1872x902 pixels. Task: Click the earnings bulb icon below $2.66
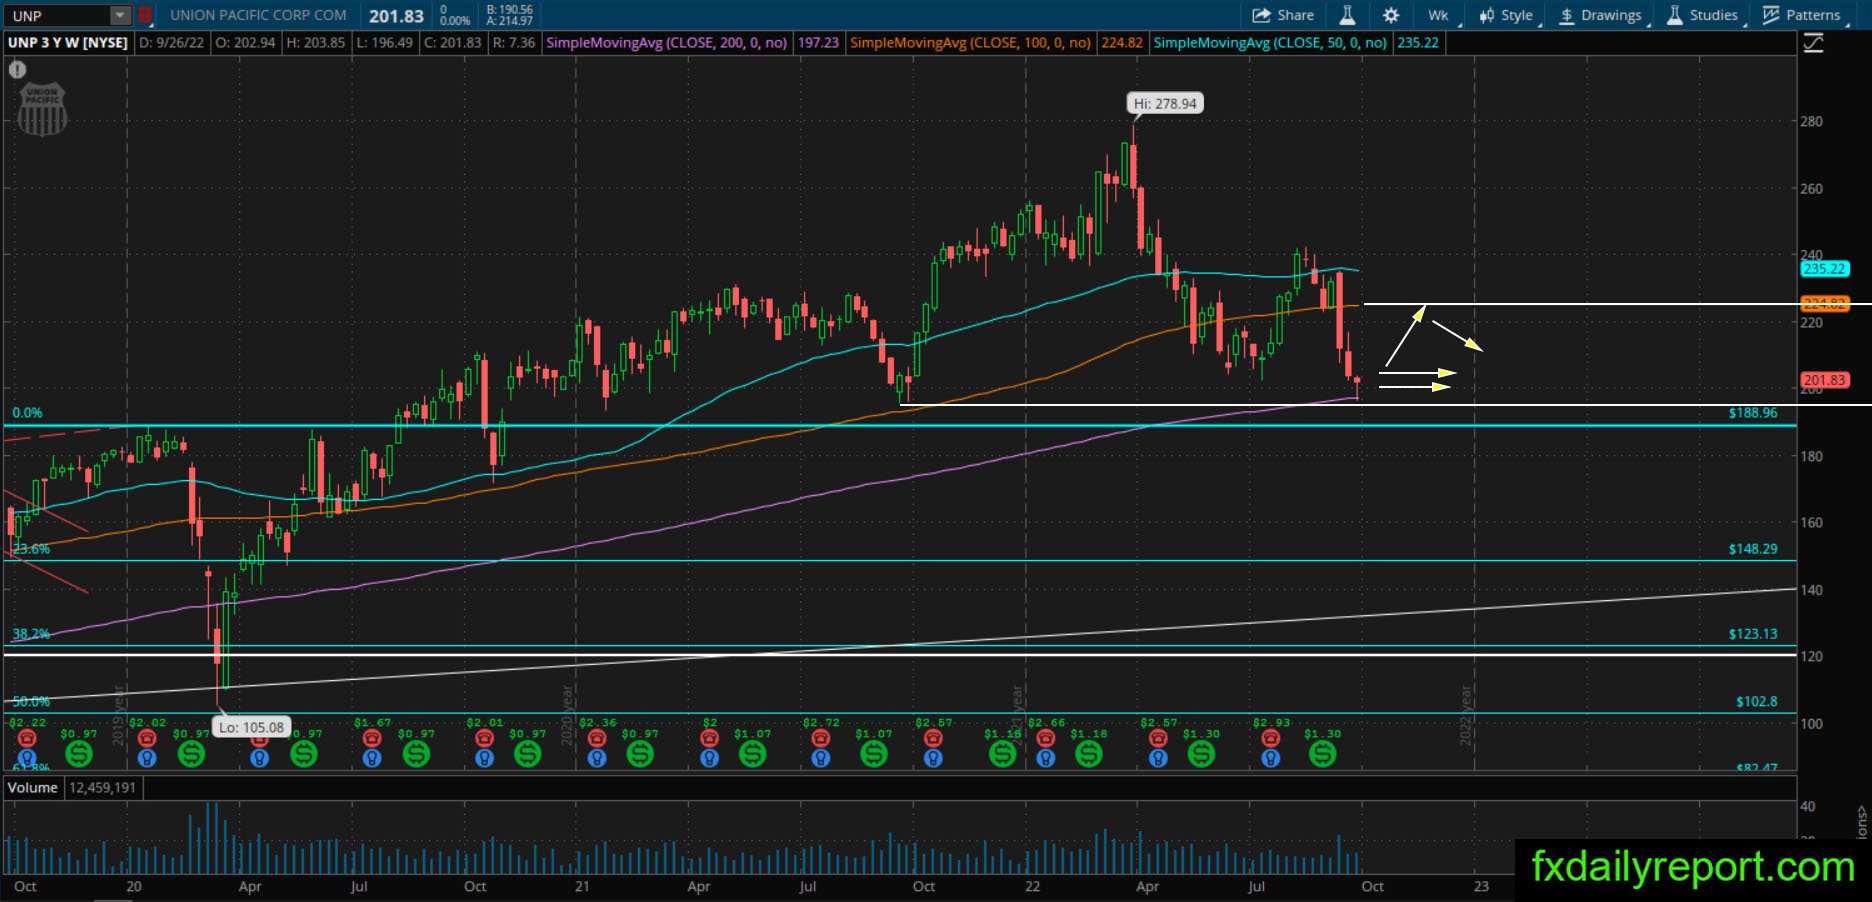click(x=1046, y=758)
